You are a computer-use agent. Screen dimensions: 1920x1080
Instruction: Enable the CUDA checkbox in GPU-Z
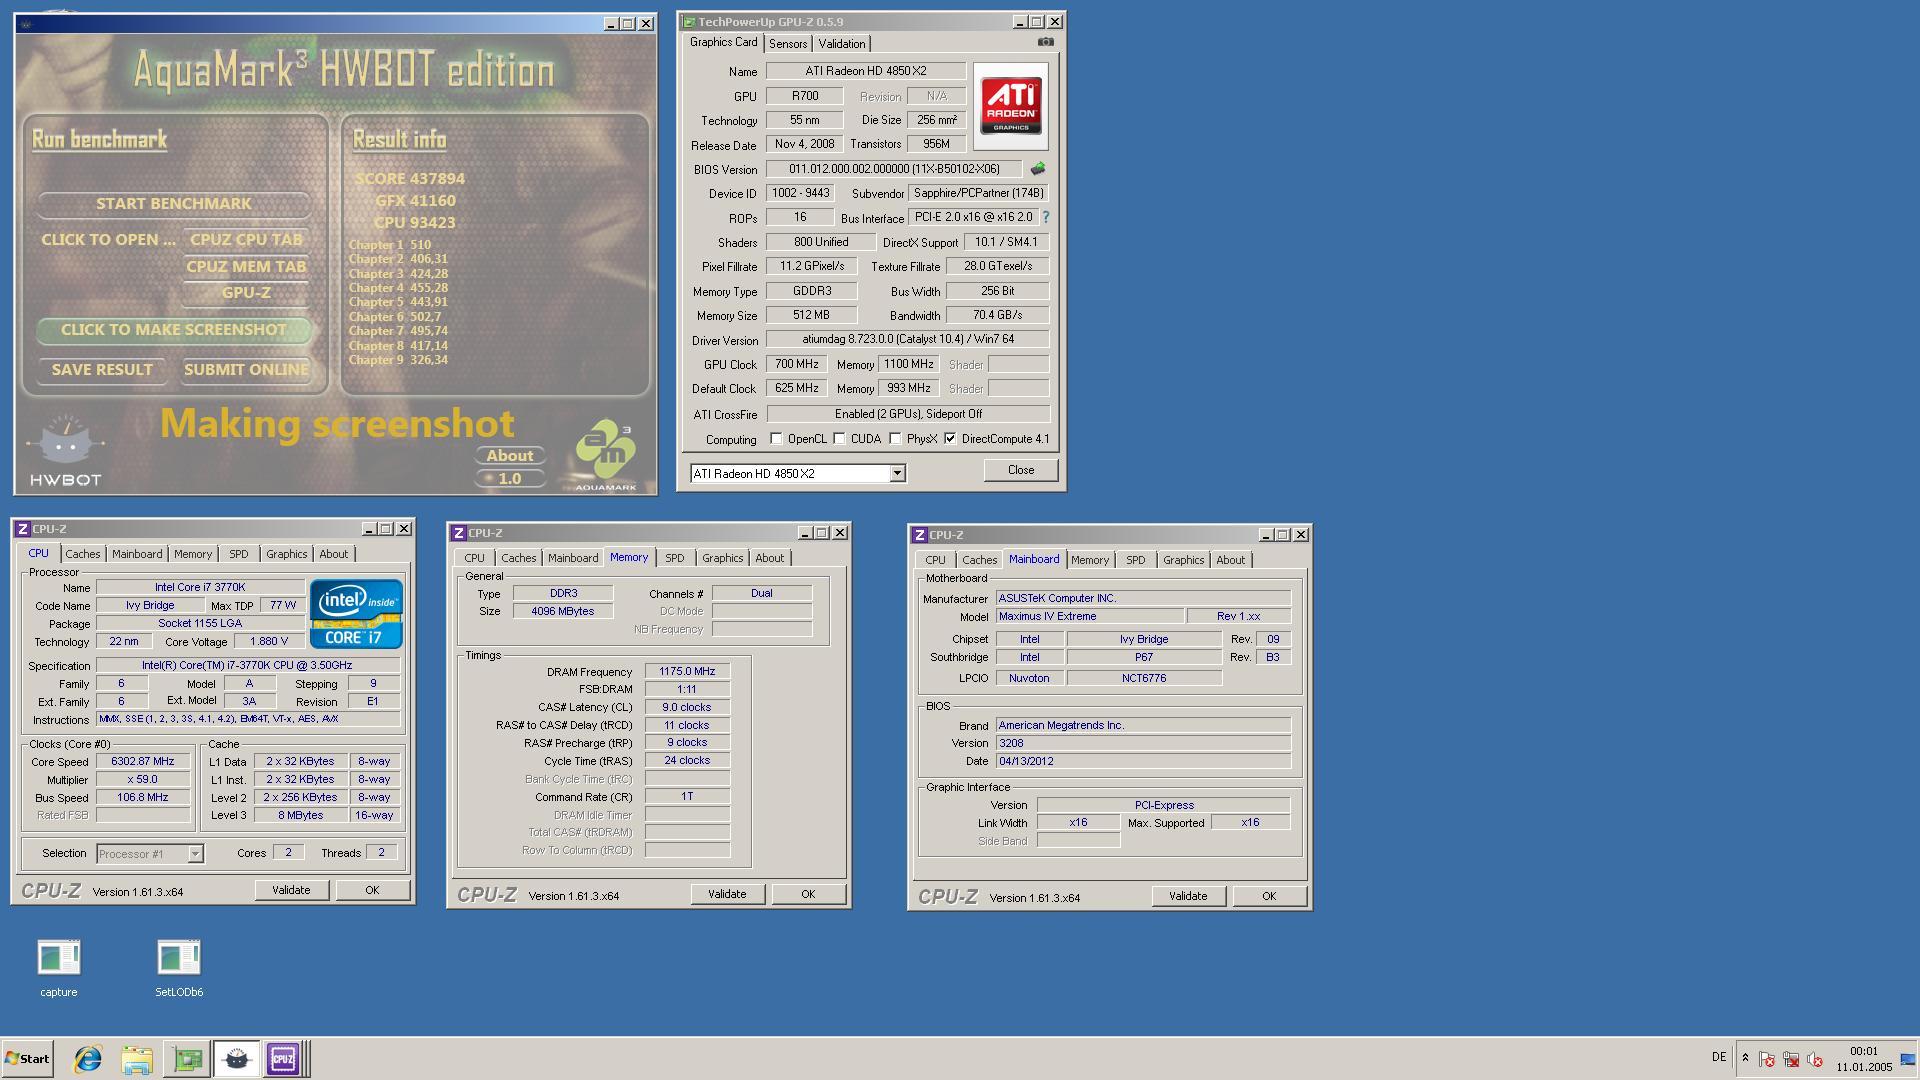coord(839,439)
